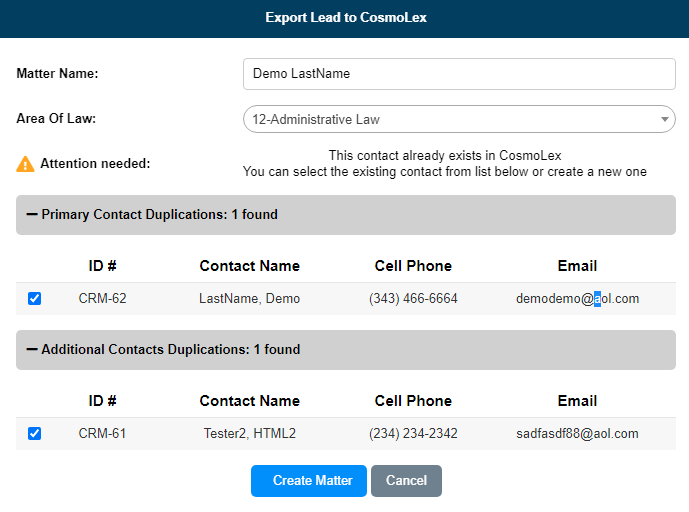Click Cell Phone header in Additional Contacts table

pos(413,401)
